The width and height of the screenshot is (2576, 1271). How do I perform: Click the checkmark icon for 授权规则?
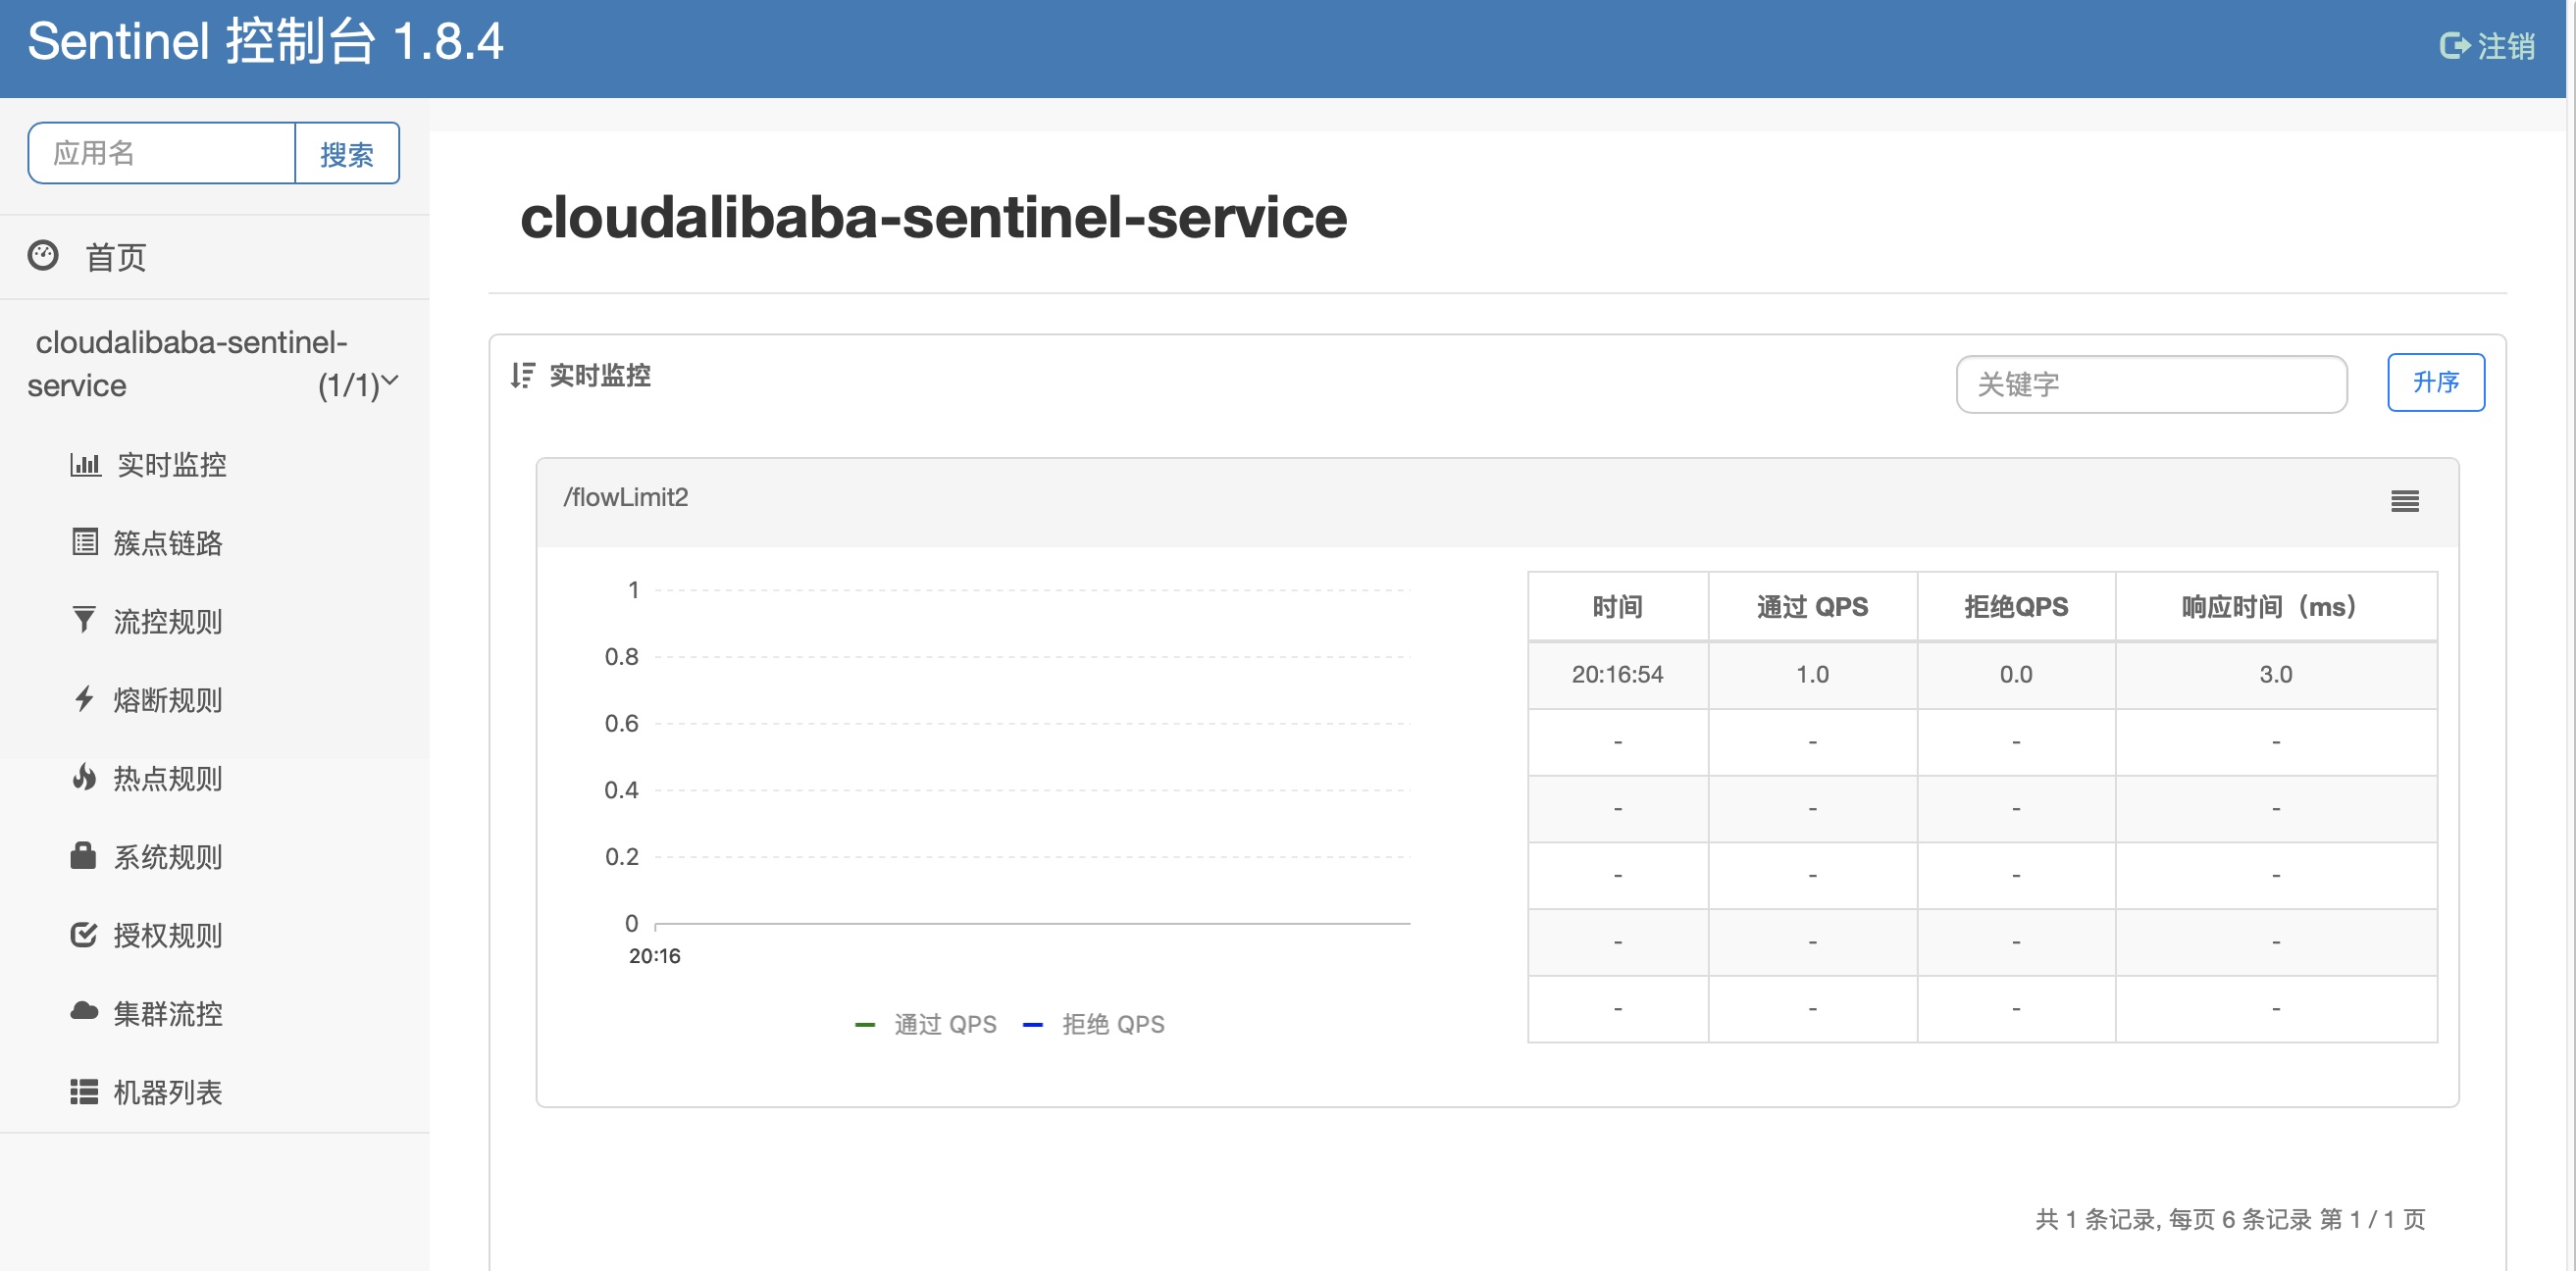click(x=84, y=934)
